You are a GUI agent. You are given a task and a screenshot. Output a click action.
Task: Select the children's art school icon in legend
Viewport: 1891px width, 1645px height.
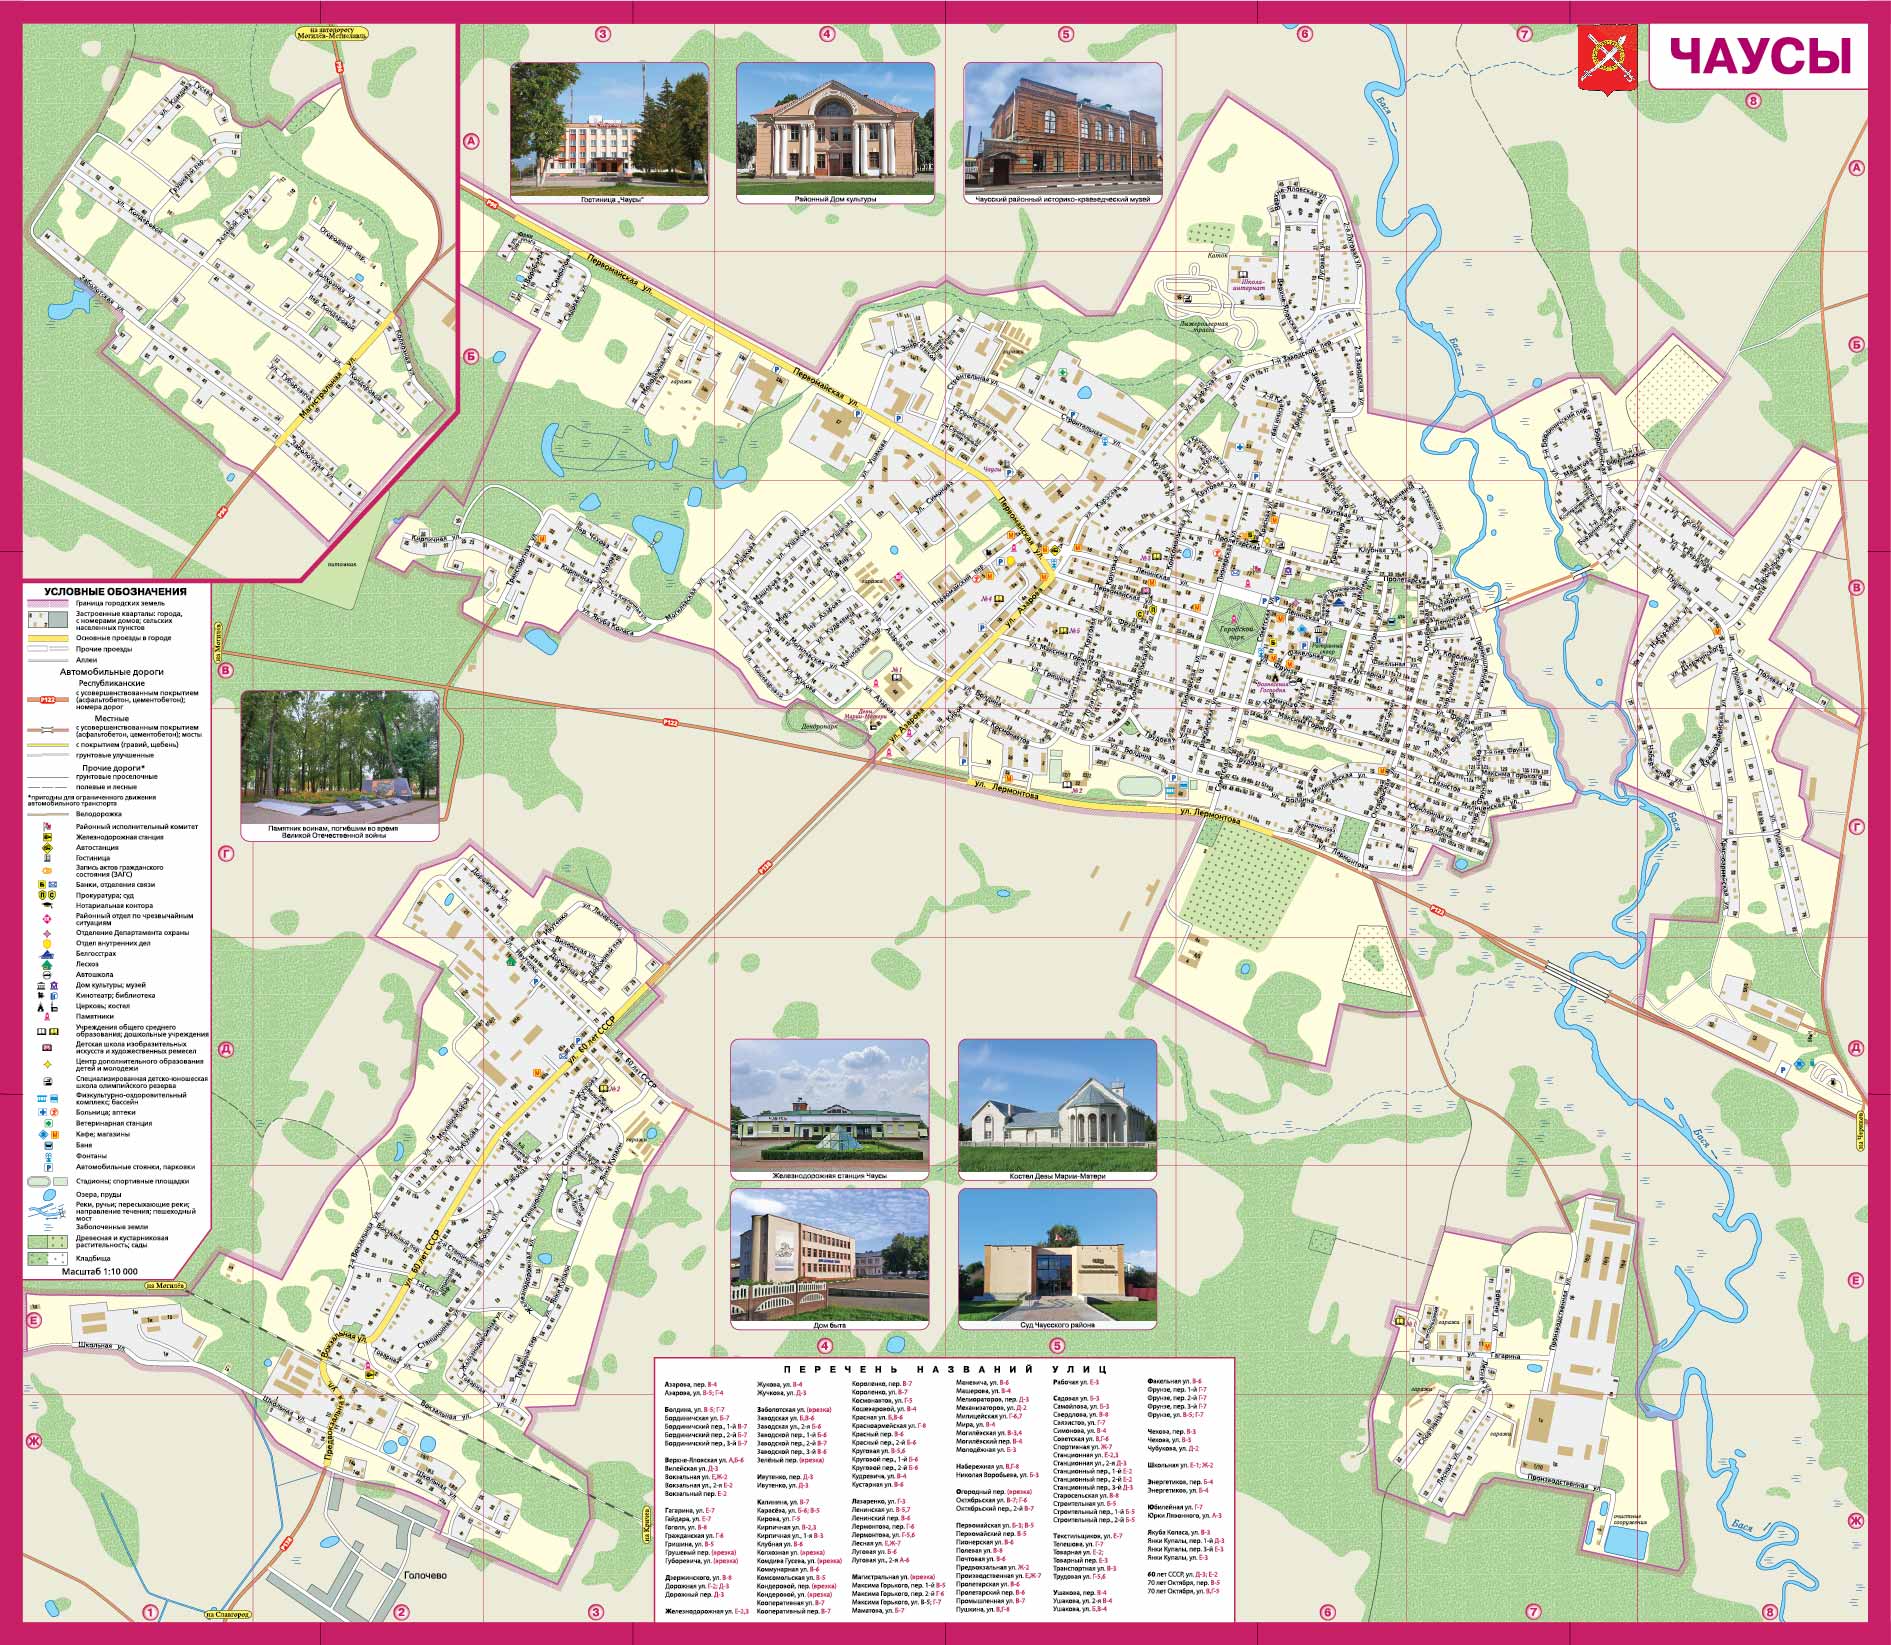tap(47, 1047)
